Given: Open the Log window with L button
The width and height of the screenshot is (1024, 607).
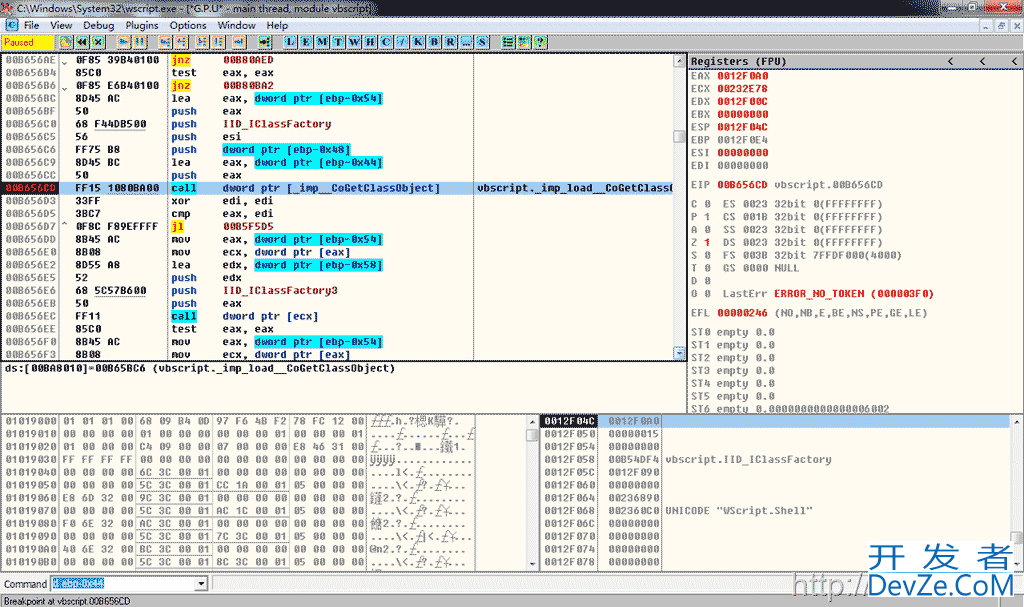Looking at the screenshot, I should (290, 42).
